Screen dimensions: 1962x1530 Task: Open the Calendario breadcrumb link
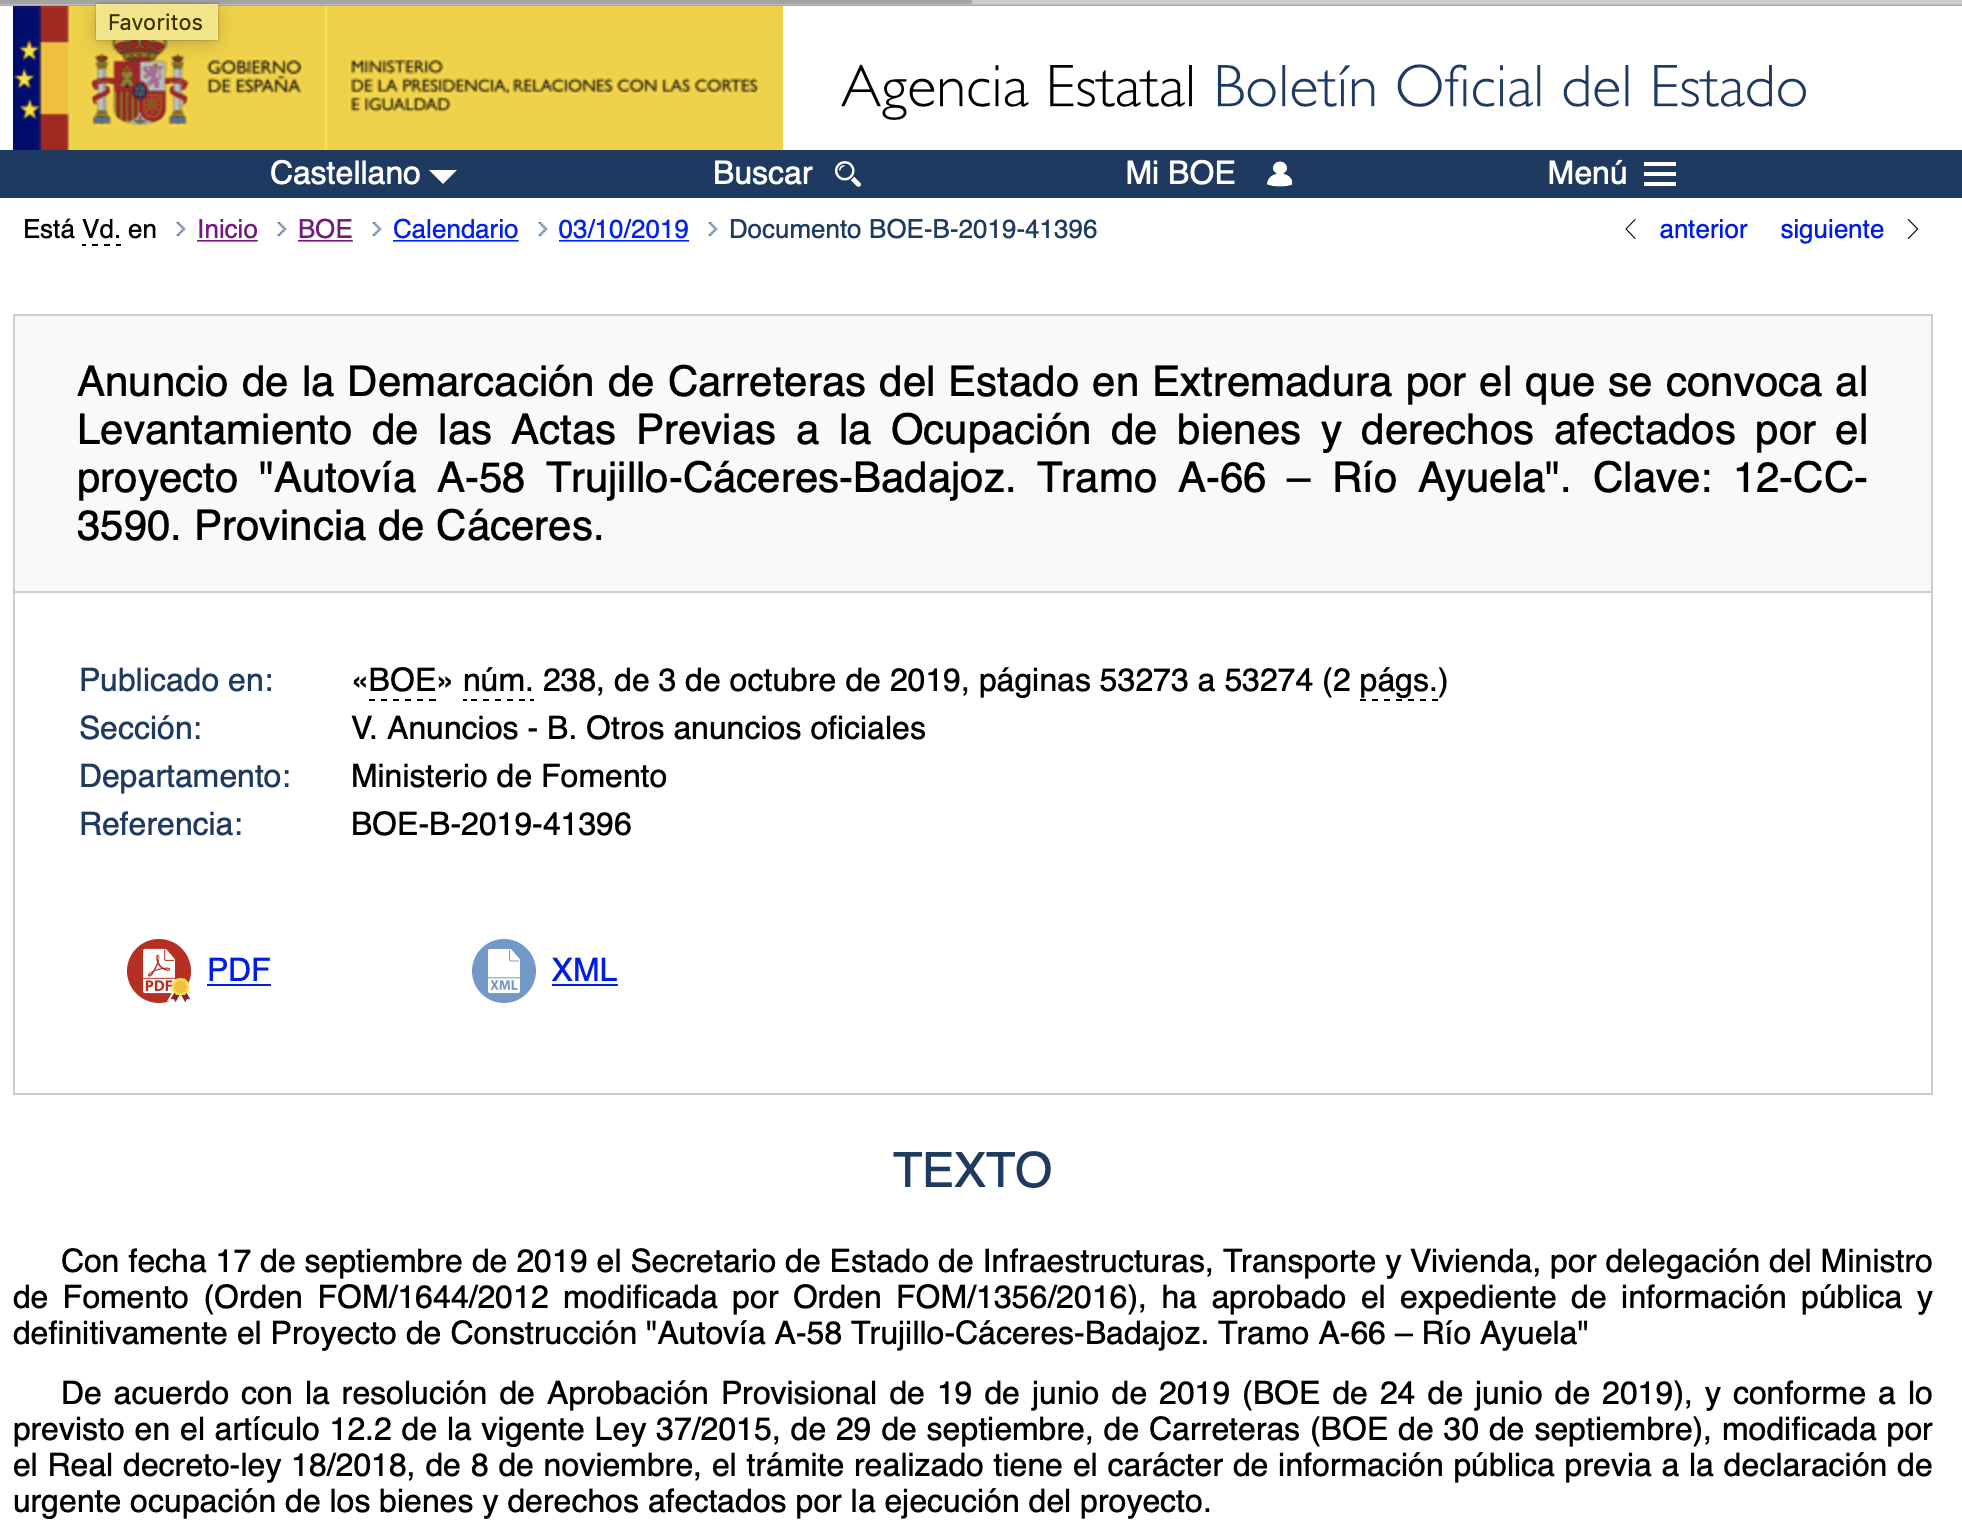click(x=455, y=229)
